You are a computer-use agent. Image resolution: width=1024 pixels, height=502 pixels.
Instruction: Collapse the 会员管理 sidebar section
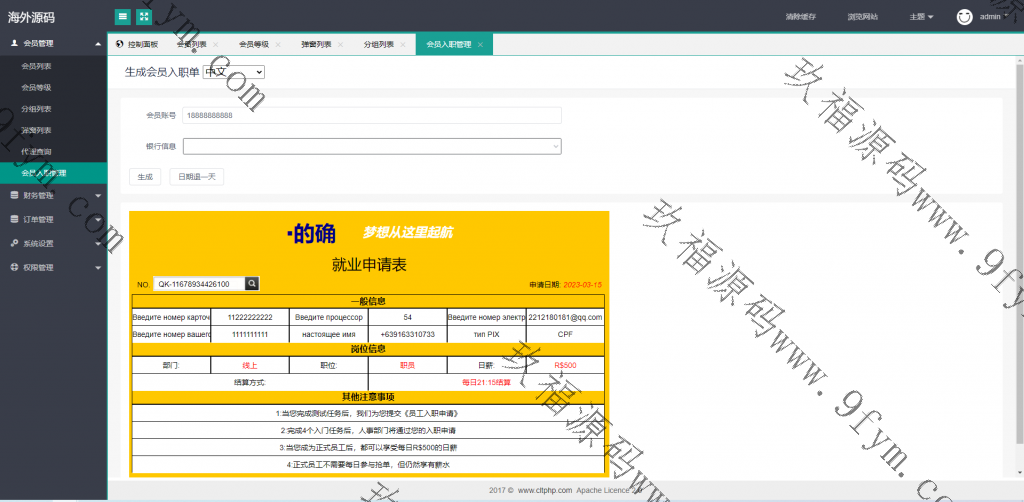[x=53, y=44]
